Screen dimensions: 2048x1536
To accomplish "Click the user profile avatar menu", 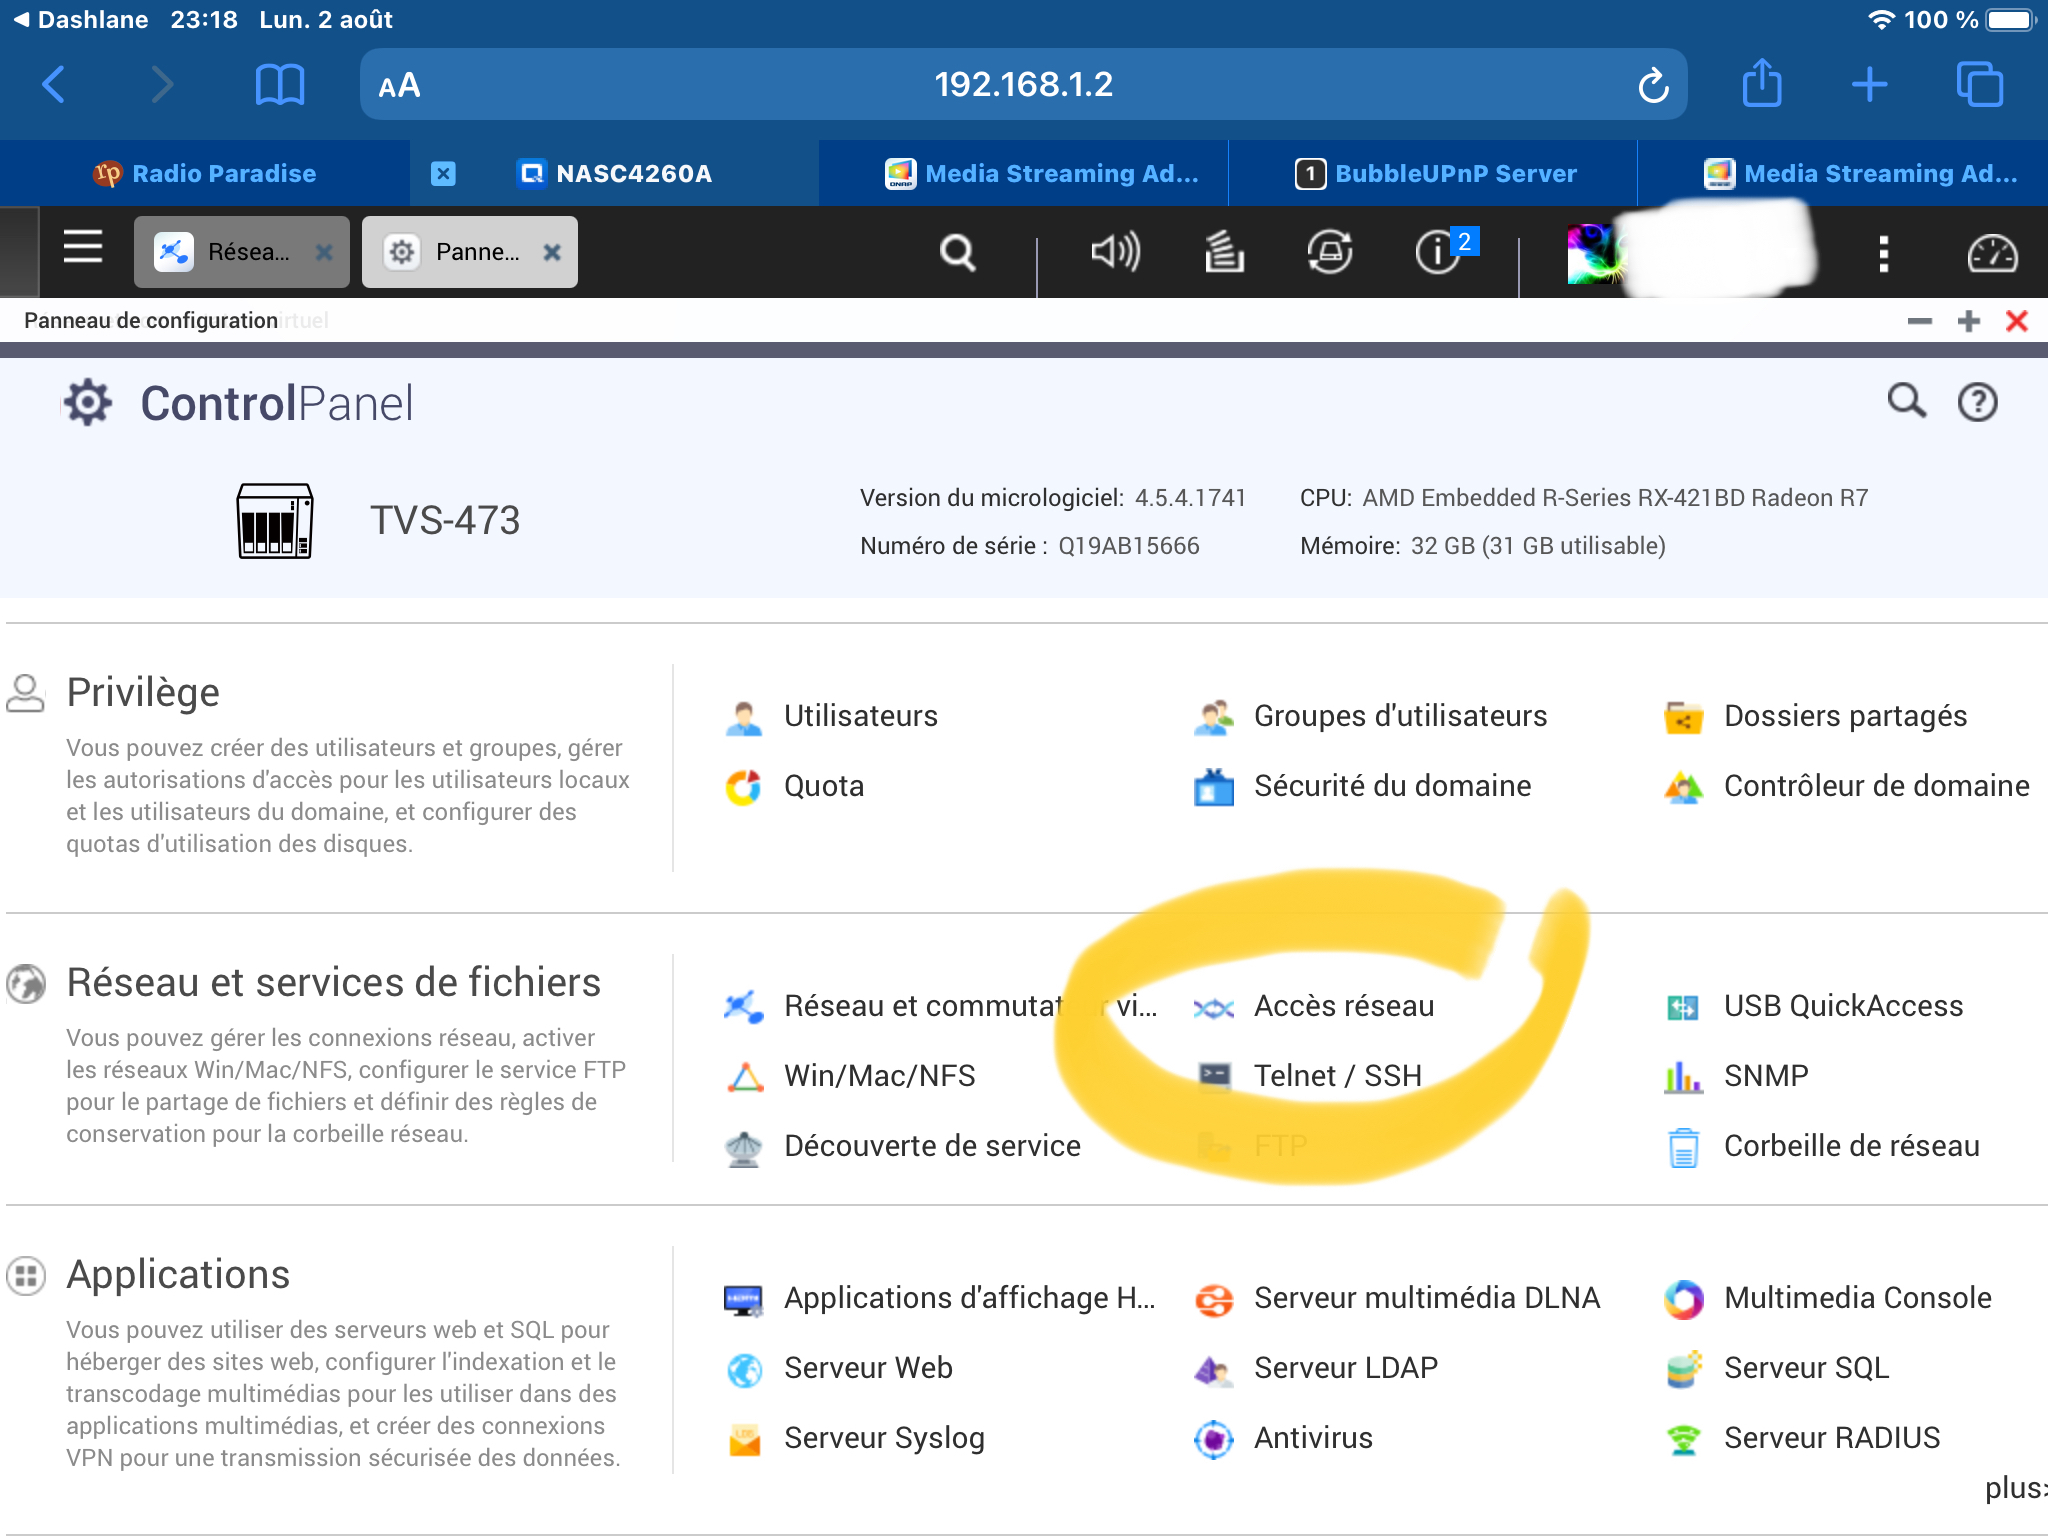I will [x=1596, y=254].
